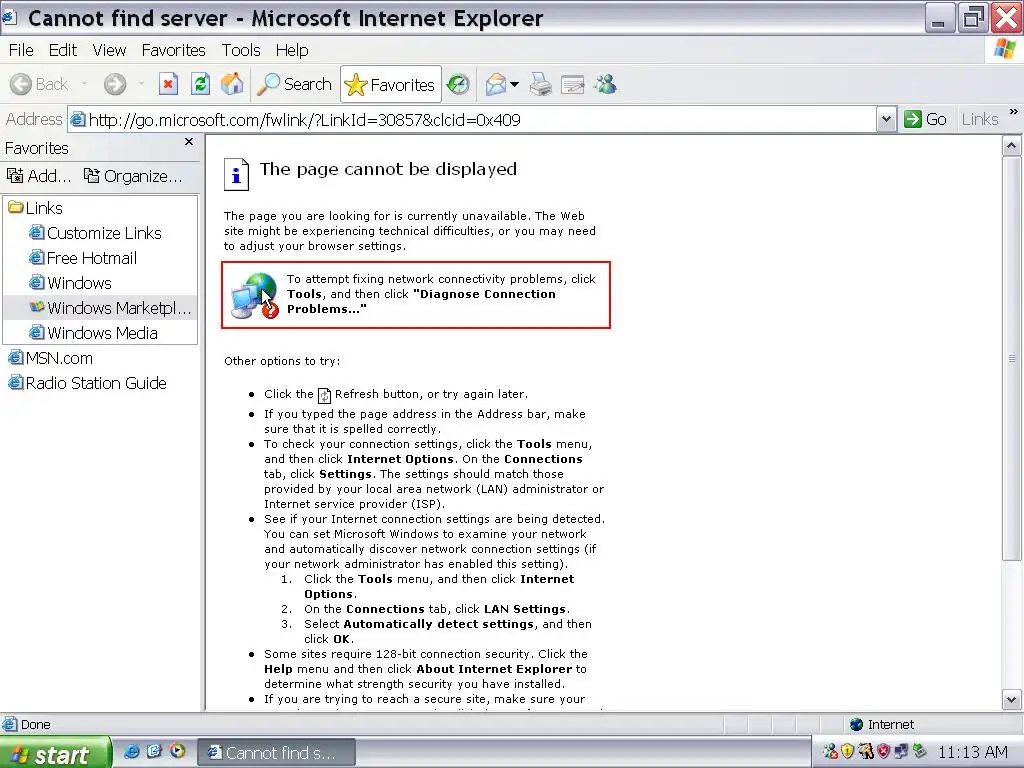The height and width of the screenshot is (768, 1024).
Task: Click the Refresh toolbar icon
Action: [x=200, y=84]
